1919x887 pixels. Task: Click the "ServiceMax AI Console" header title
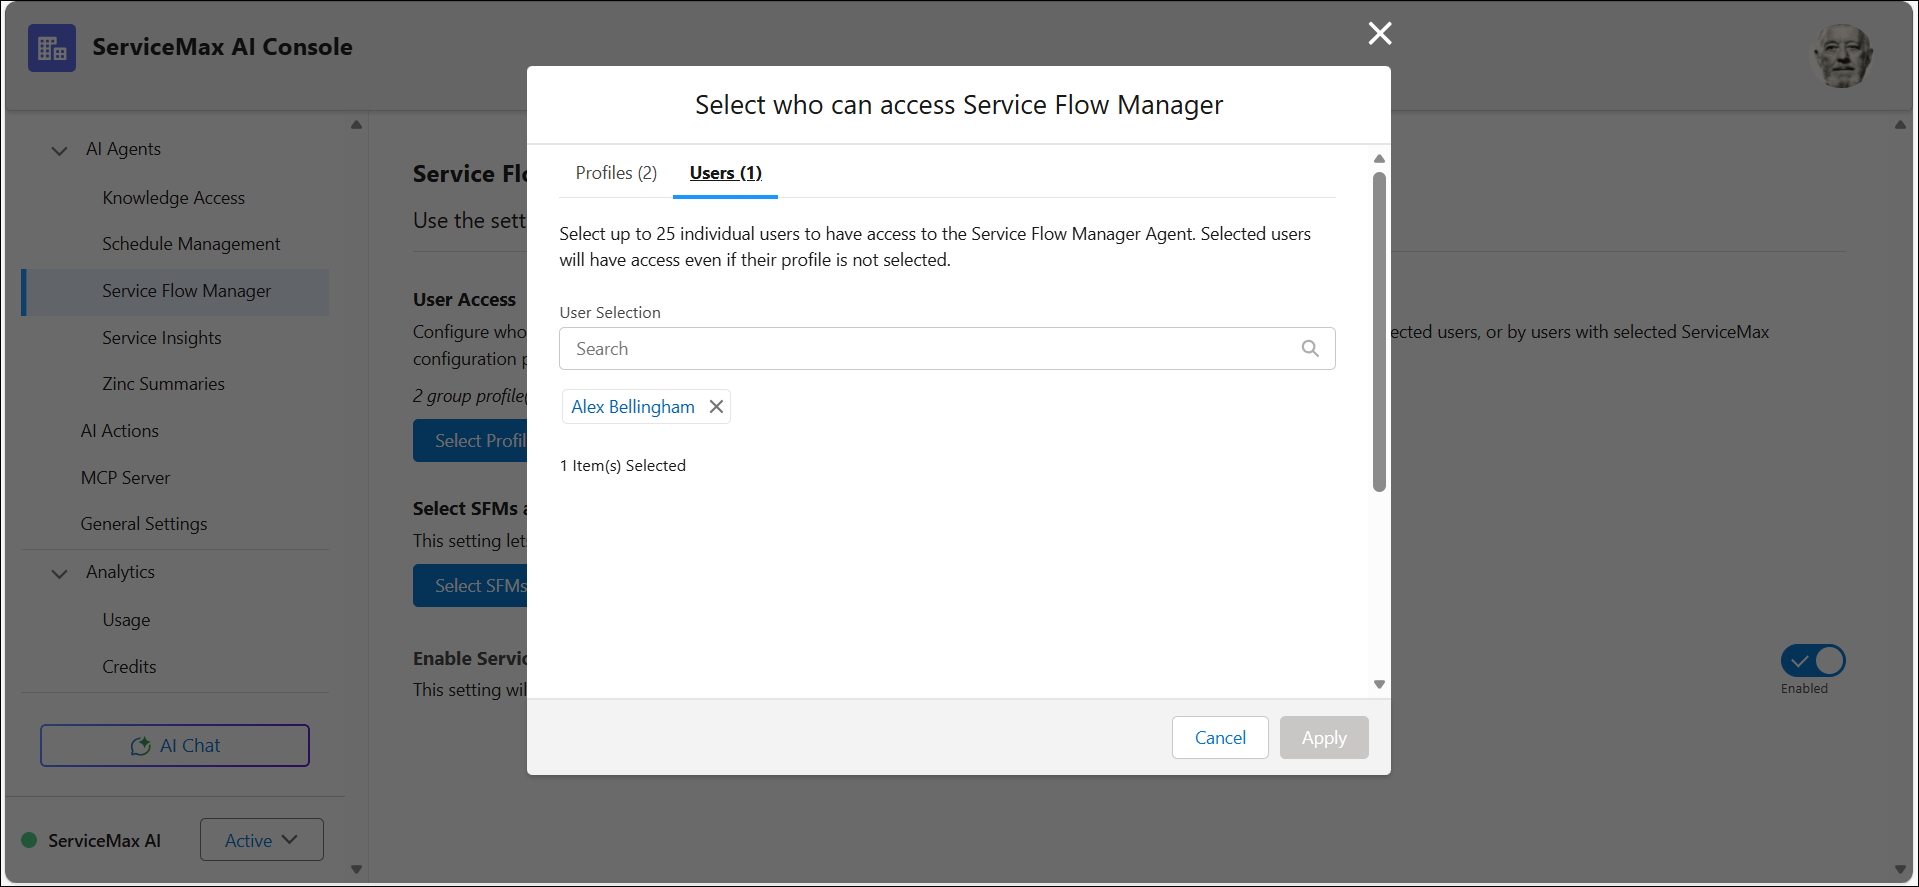click(222, 47)
